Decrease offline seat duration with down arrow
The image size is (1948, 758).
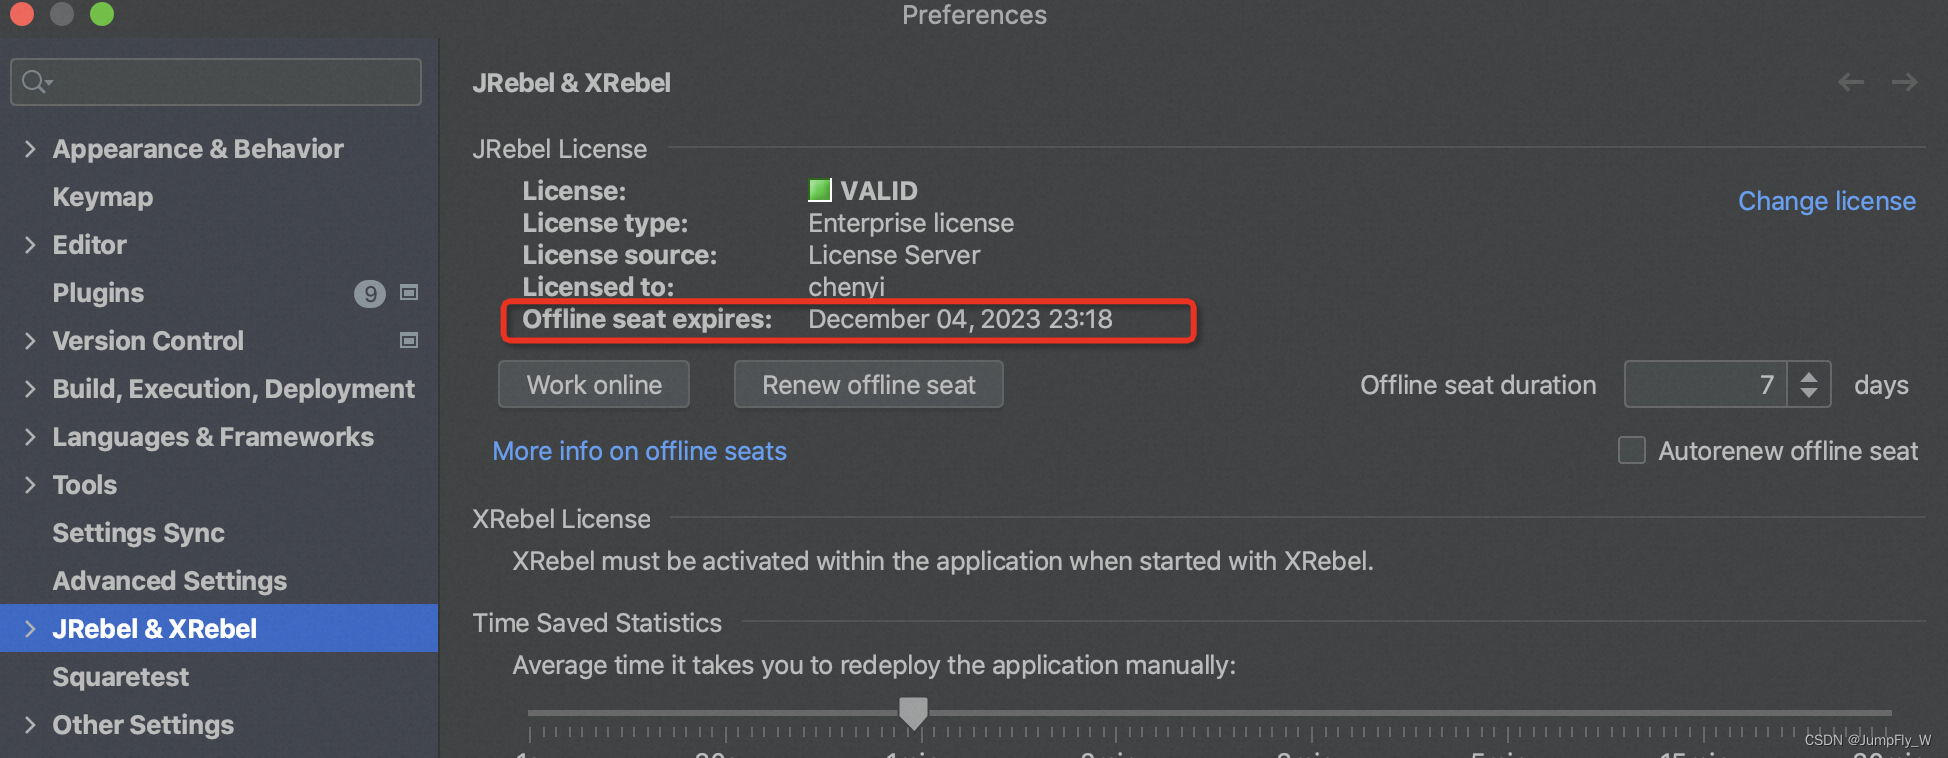click(1809, 393)
